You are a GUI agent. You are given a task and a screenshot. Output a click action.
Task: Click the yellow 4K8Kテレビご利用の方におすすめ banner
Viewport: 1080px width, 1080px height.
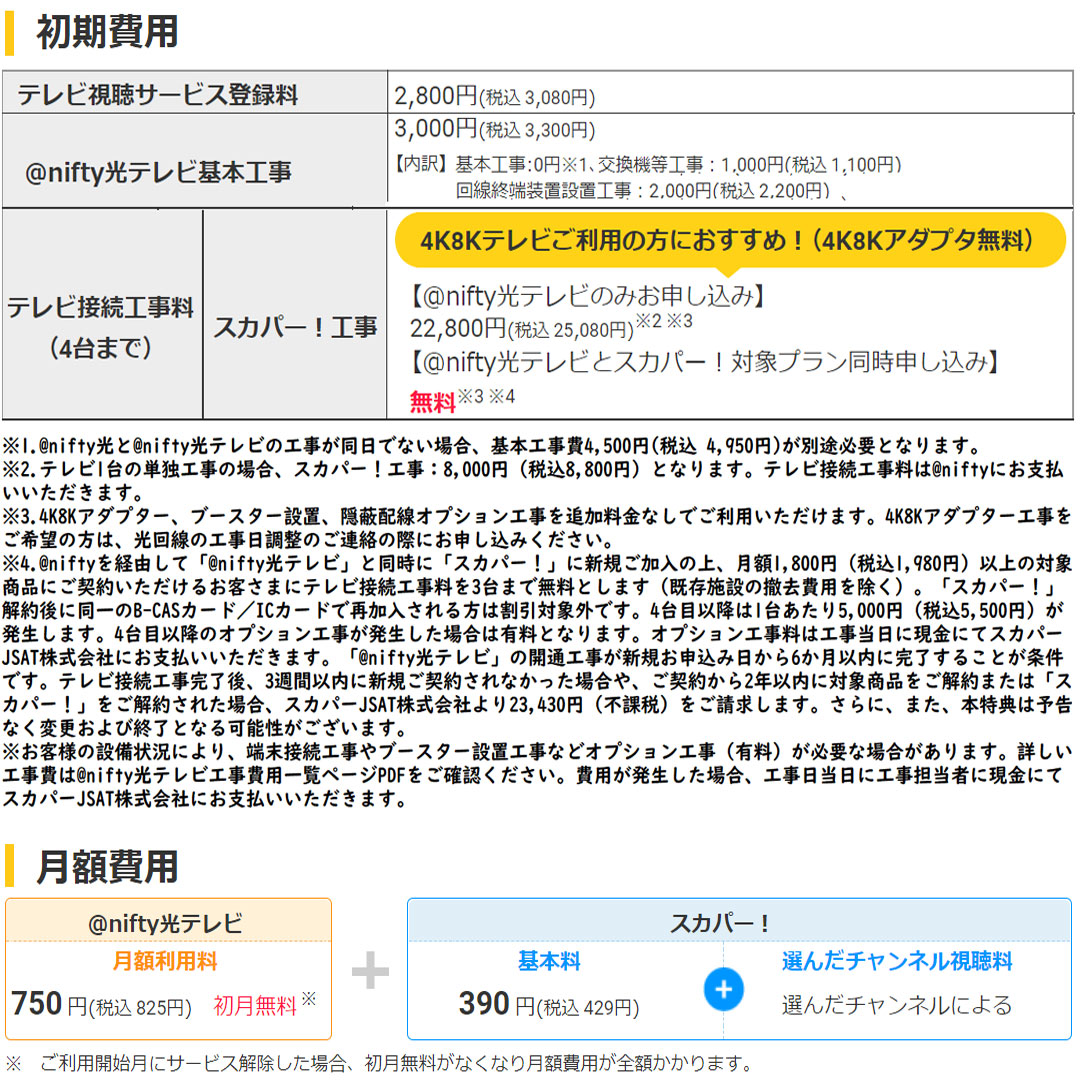point(730,240)
